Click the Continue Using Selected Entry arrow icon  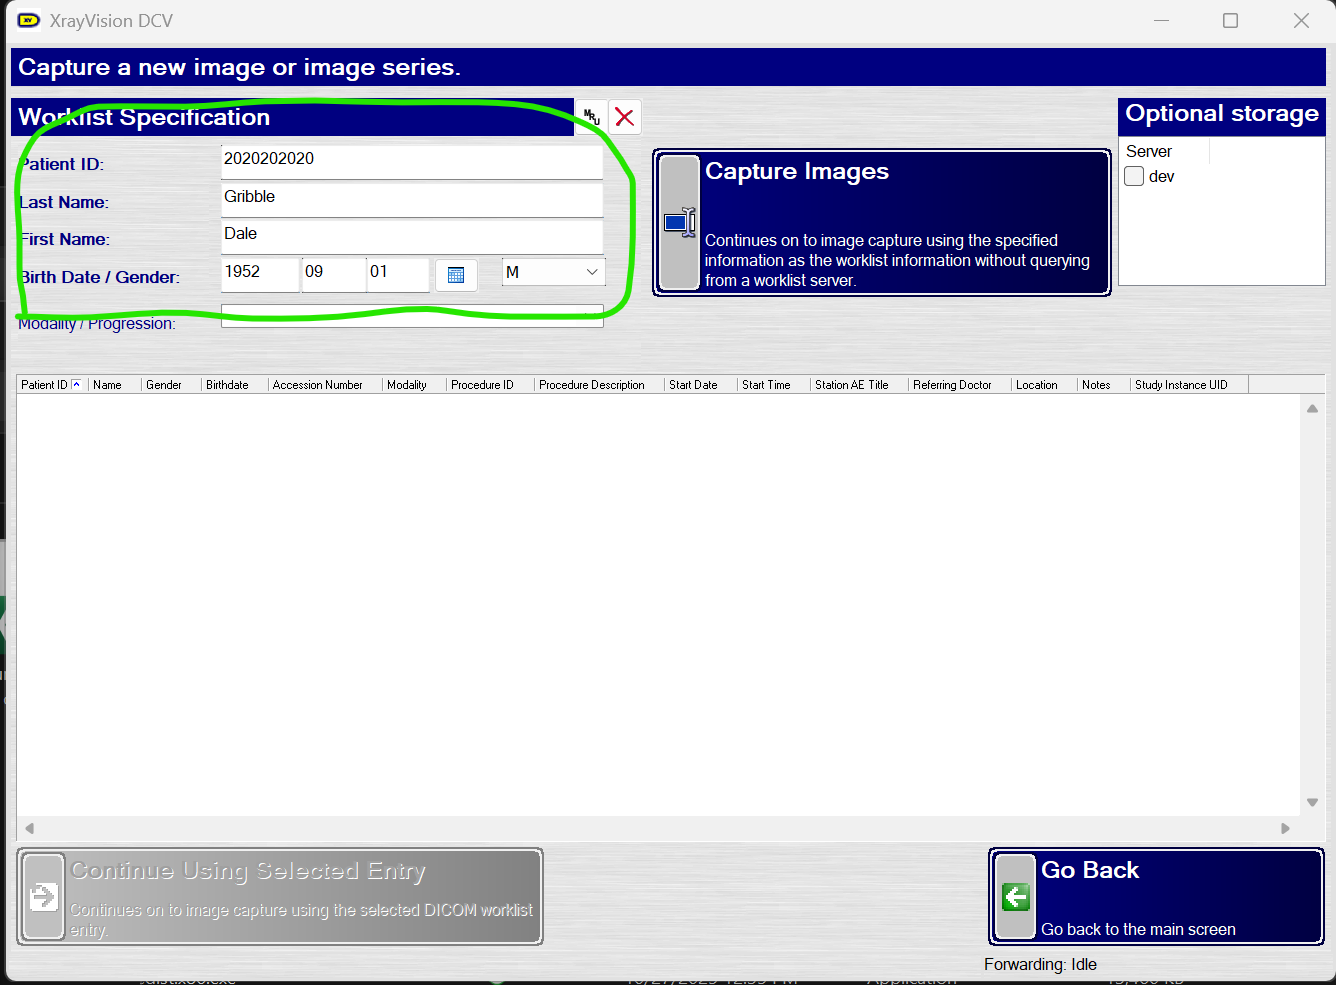[44, 897]
